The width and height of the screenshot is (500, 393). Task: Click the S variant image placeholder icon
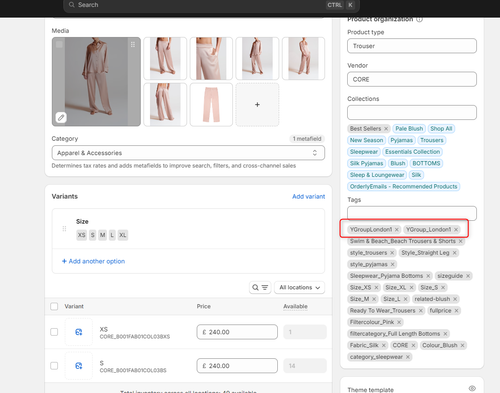pos(79,366)
